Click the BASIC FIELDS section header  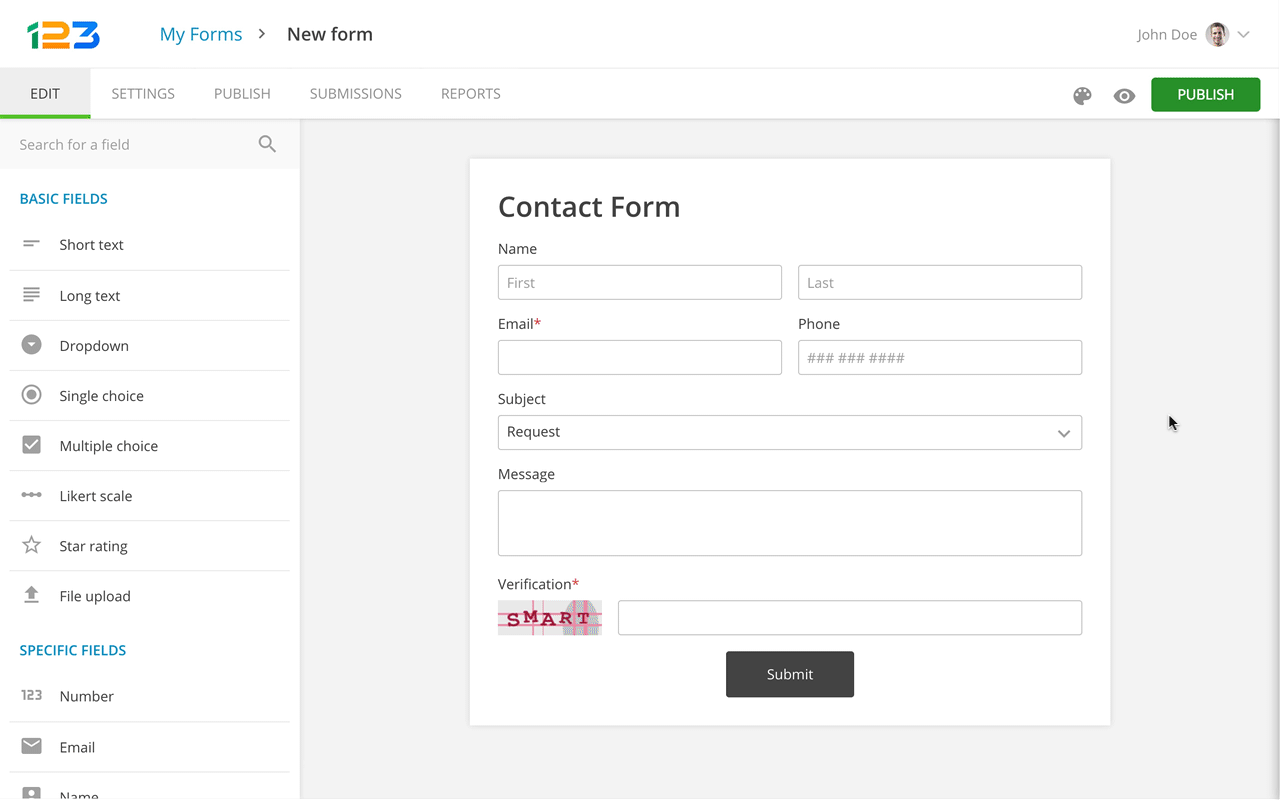click(x=64, y=198)
